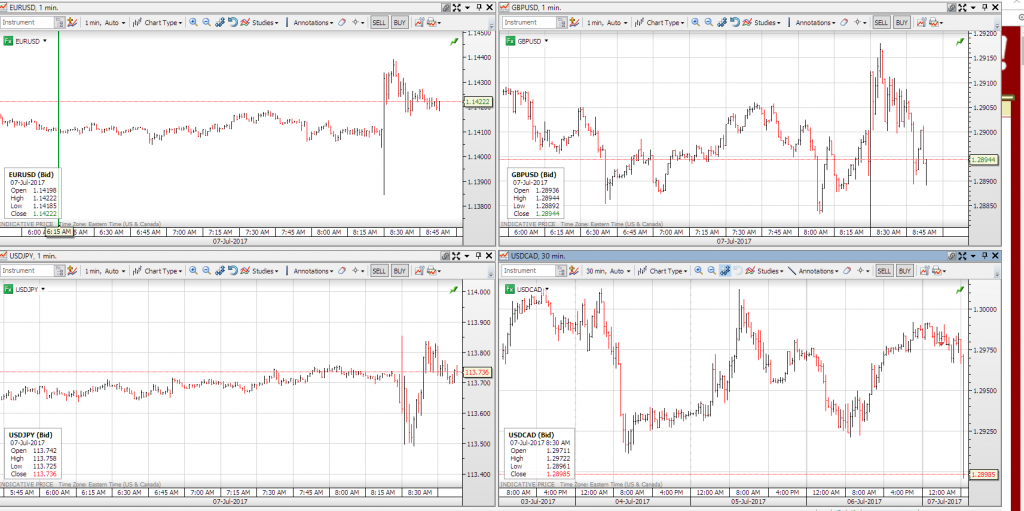Click the green arrow icon on EURUSD chart

click(x=455, y=41)
